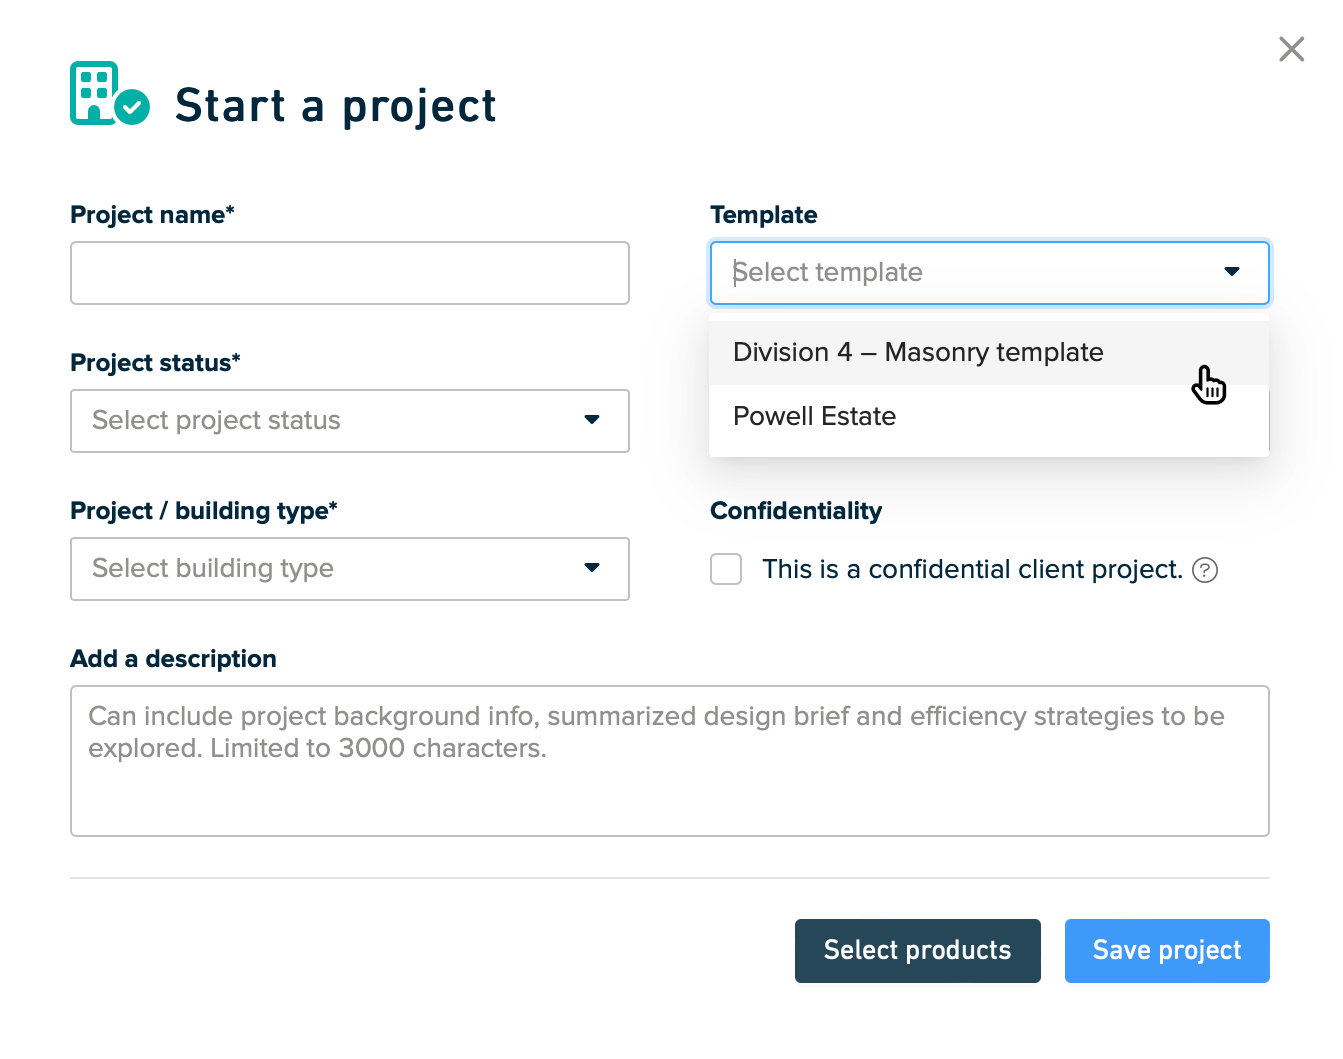Open the Select template combo box
The height and width of the screenshot is (1059, 1343).
click(989, 273)
